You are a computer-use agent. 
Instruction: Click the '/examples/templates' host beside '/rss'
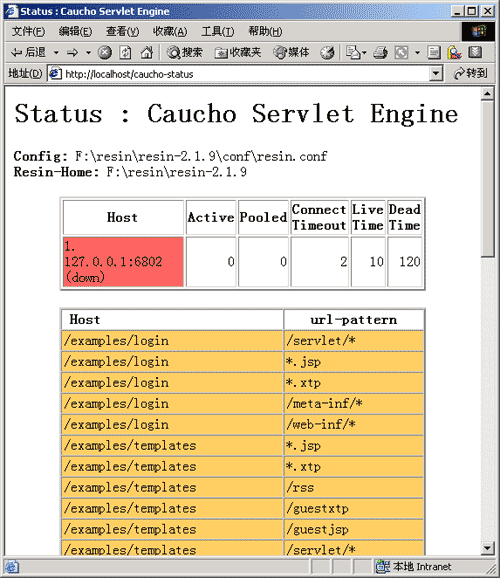tap(172, 488)
